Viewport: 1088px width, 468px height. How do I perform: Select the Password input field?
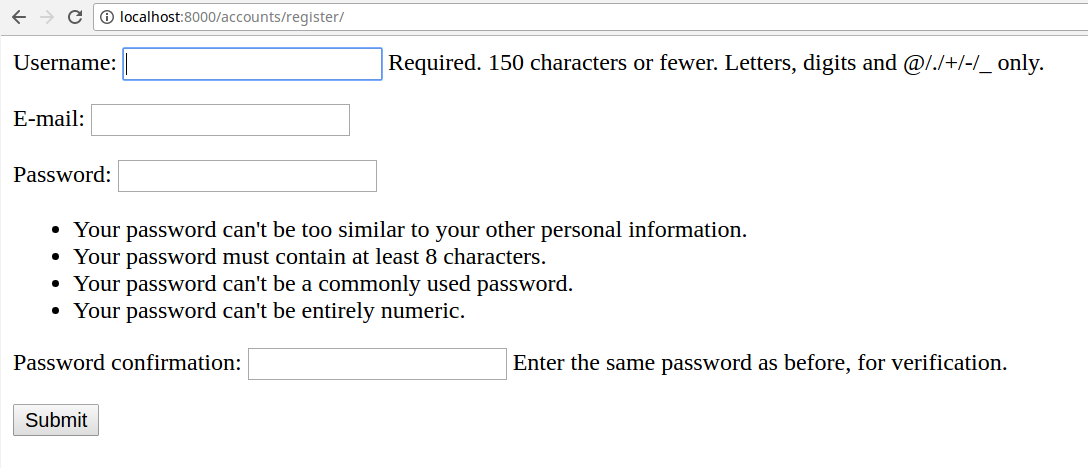(247, 176)
